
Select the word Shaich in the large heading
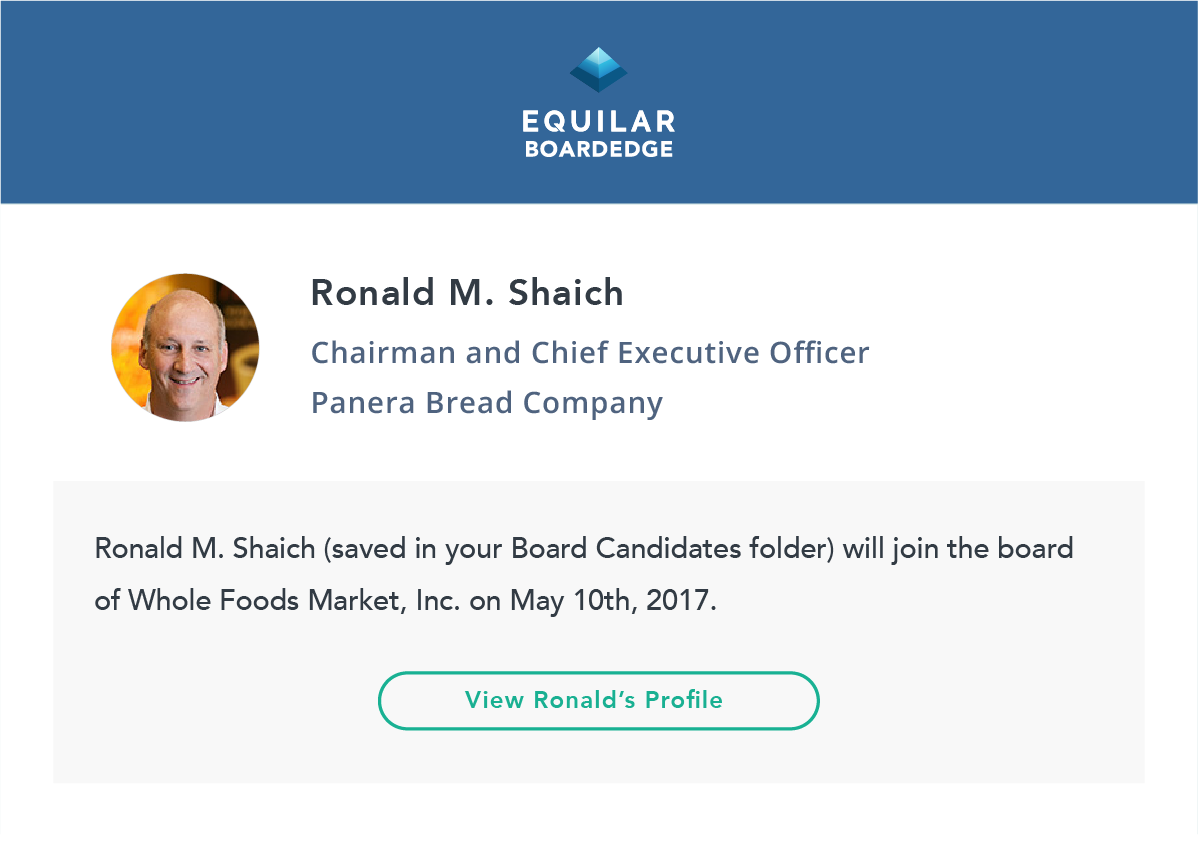[x=566, y=293]
